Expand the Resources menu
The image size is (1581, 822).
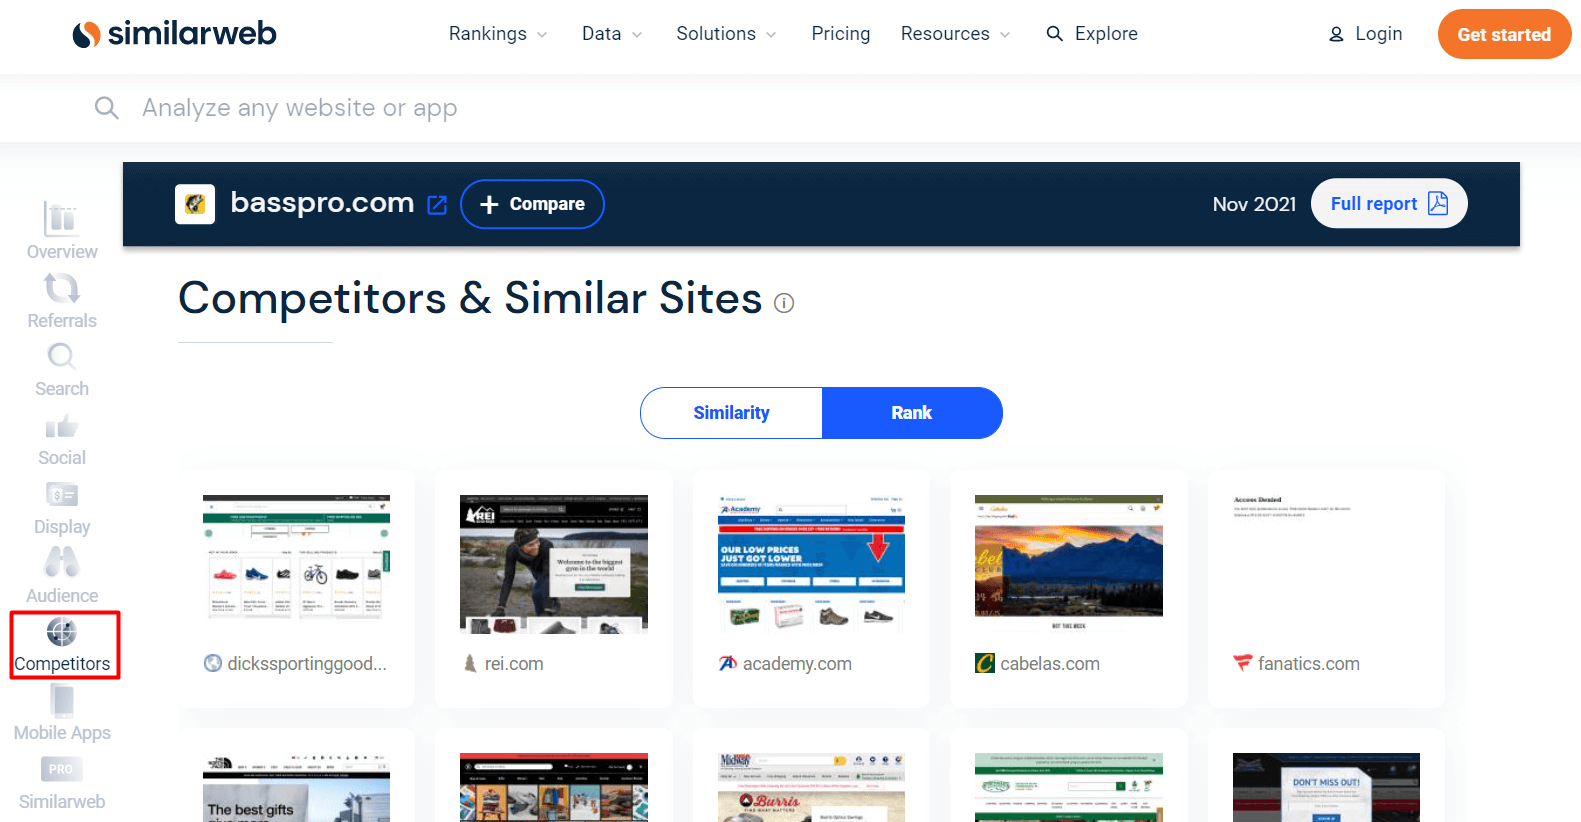point(955,34)
